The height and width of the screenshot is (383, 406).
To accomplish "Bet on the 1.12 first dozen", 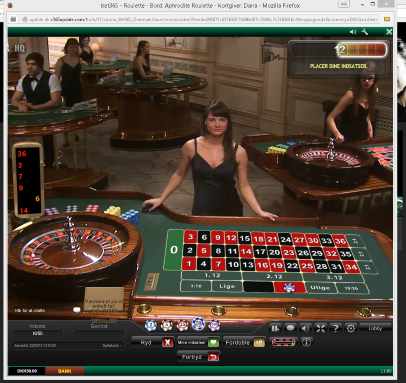I will [212, 275].
